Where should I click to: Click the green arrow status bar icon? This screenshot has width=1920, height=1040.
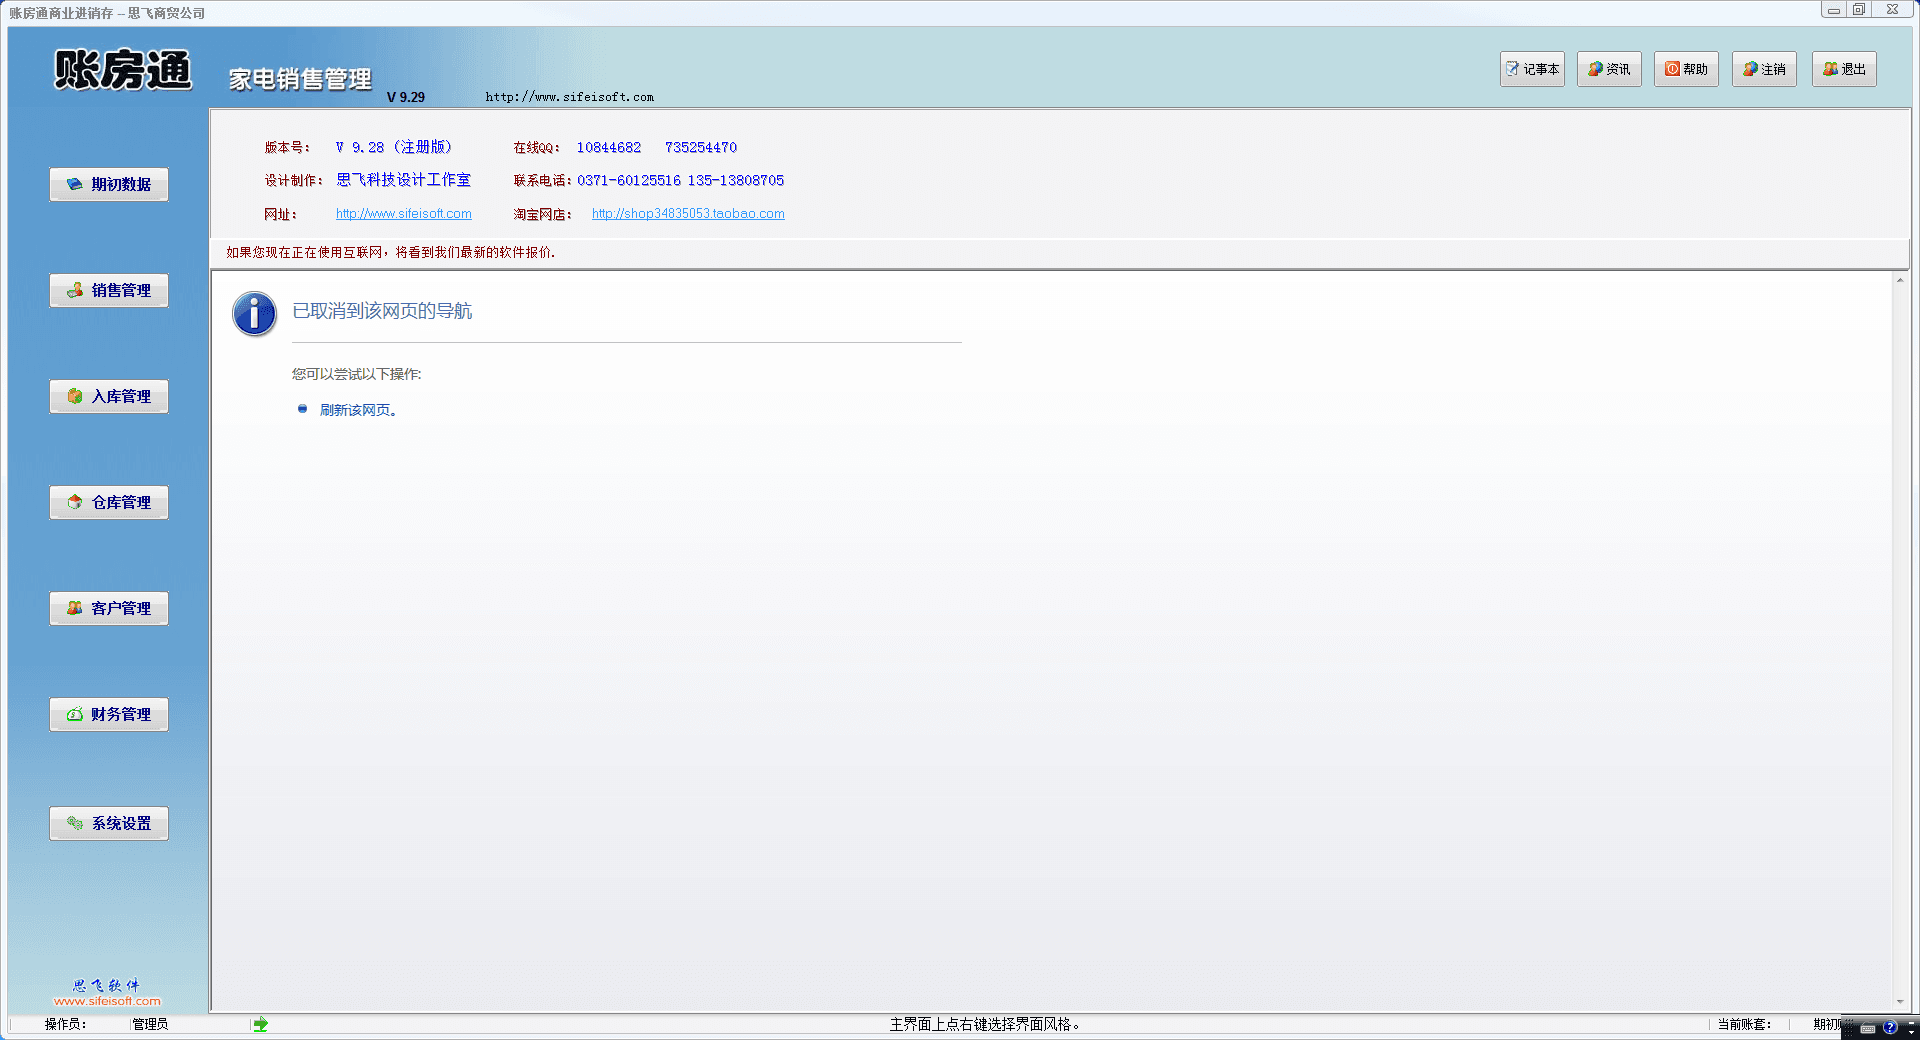[260, 1024]
